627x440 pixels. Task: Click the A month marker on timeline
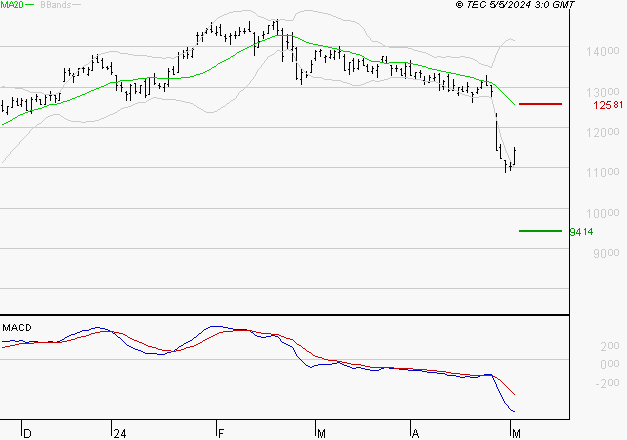point(415,434)
